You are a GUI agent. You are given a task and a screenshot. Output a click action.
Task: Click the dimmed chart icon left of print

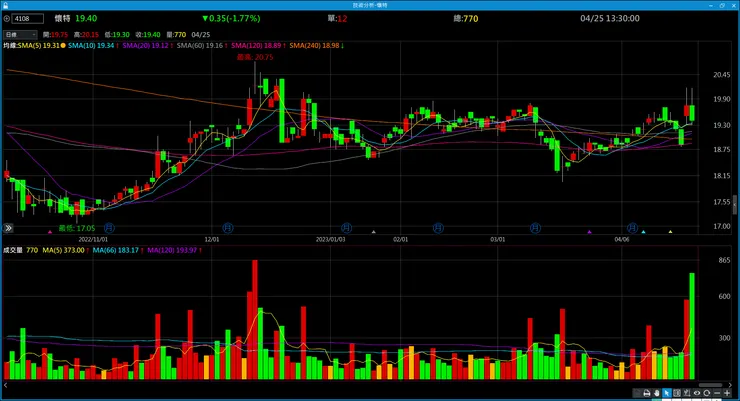637,393
